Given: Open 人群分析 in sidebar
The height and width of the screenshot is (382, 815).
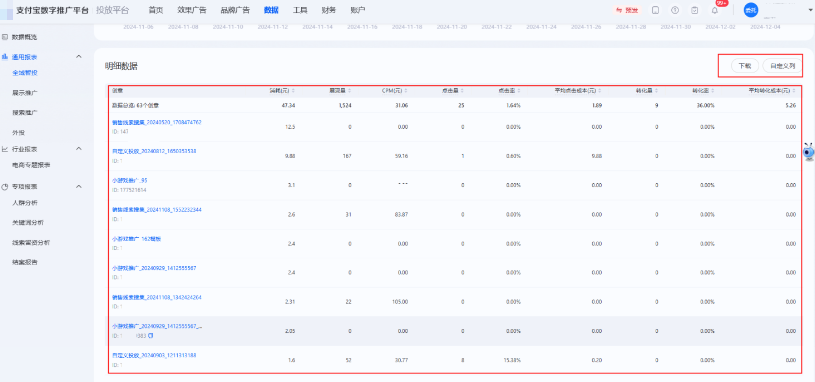Looking at the screenshot, I should click(24, 202).
